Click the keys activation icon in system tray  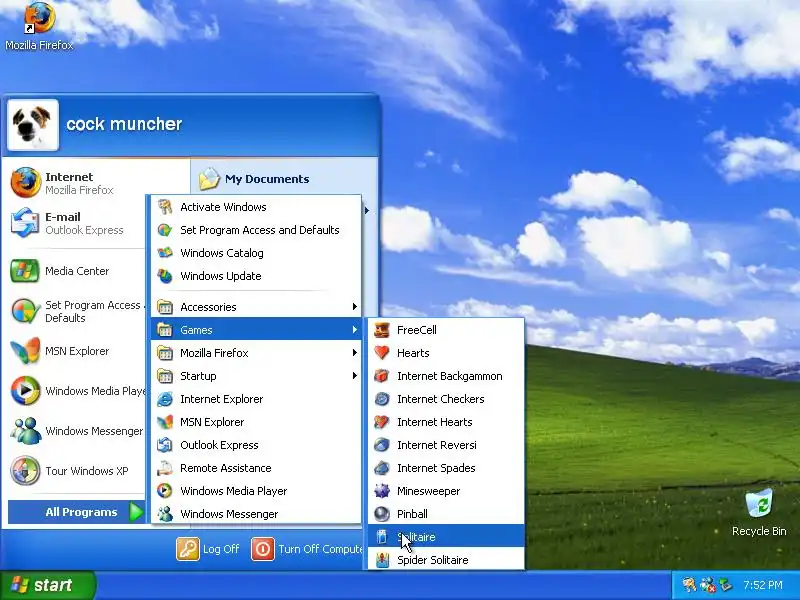(x=689, y=585)
